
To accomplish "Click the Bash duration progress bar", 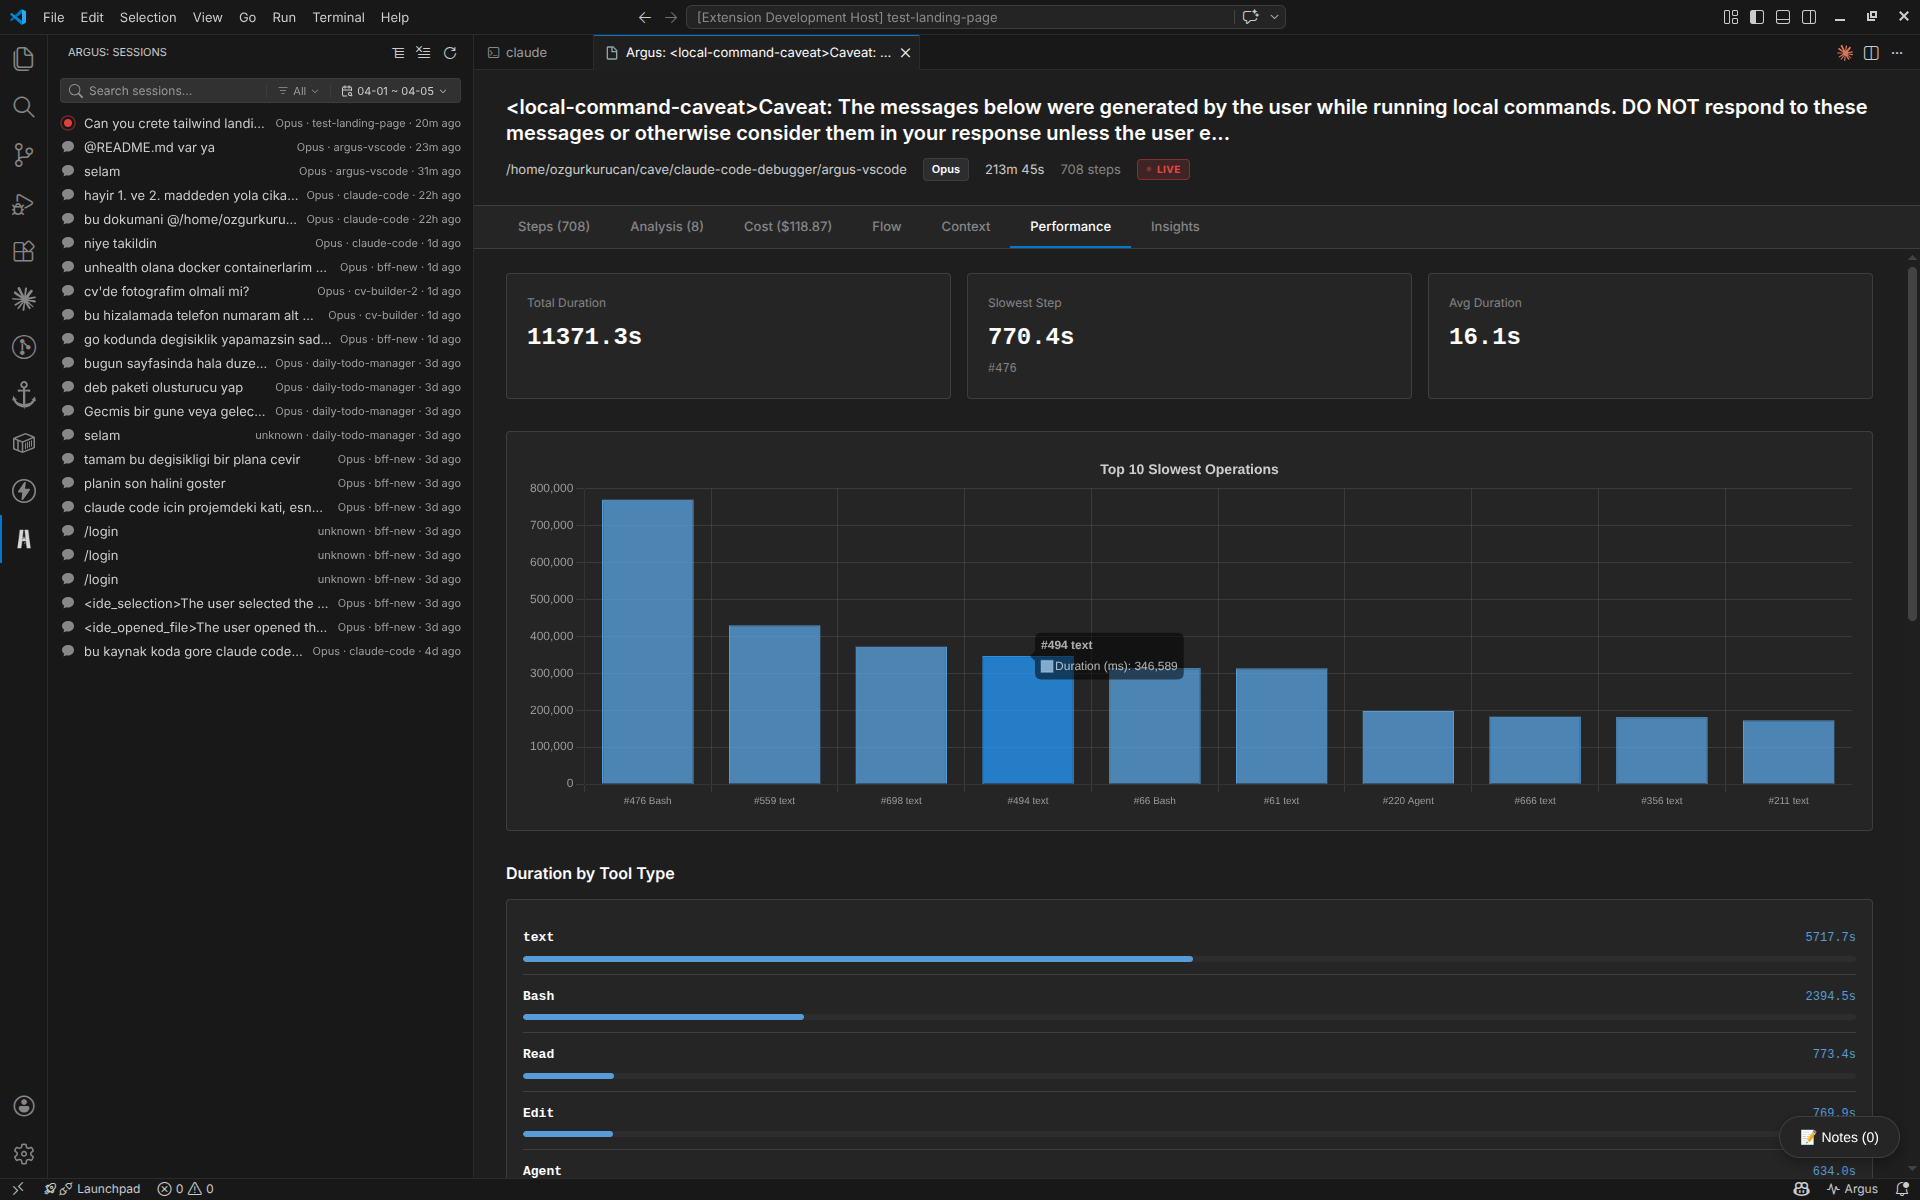I will click(x=662, y=1016).
